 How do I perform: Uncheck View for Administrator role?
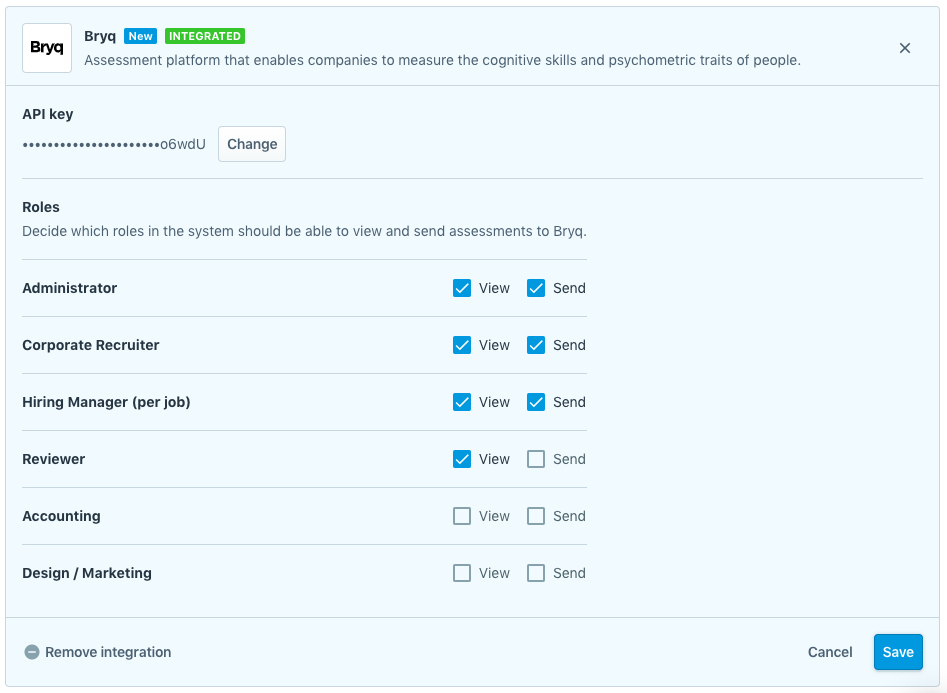(x=462, y=288)
